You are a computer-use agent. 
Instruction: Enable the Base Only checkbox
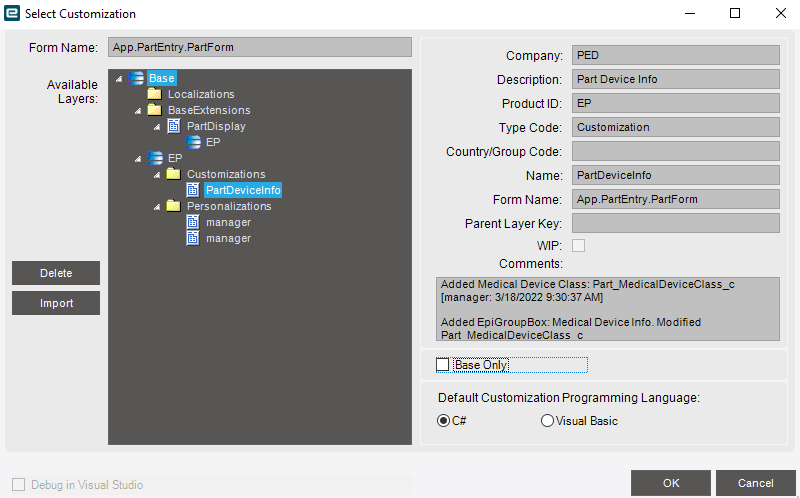click(443, 365)
